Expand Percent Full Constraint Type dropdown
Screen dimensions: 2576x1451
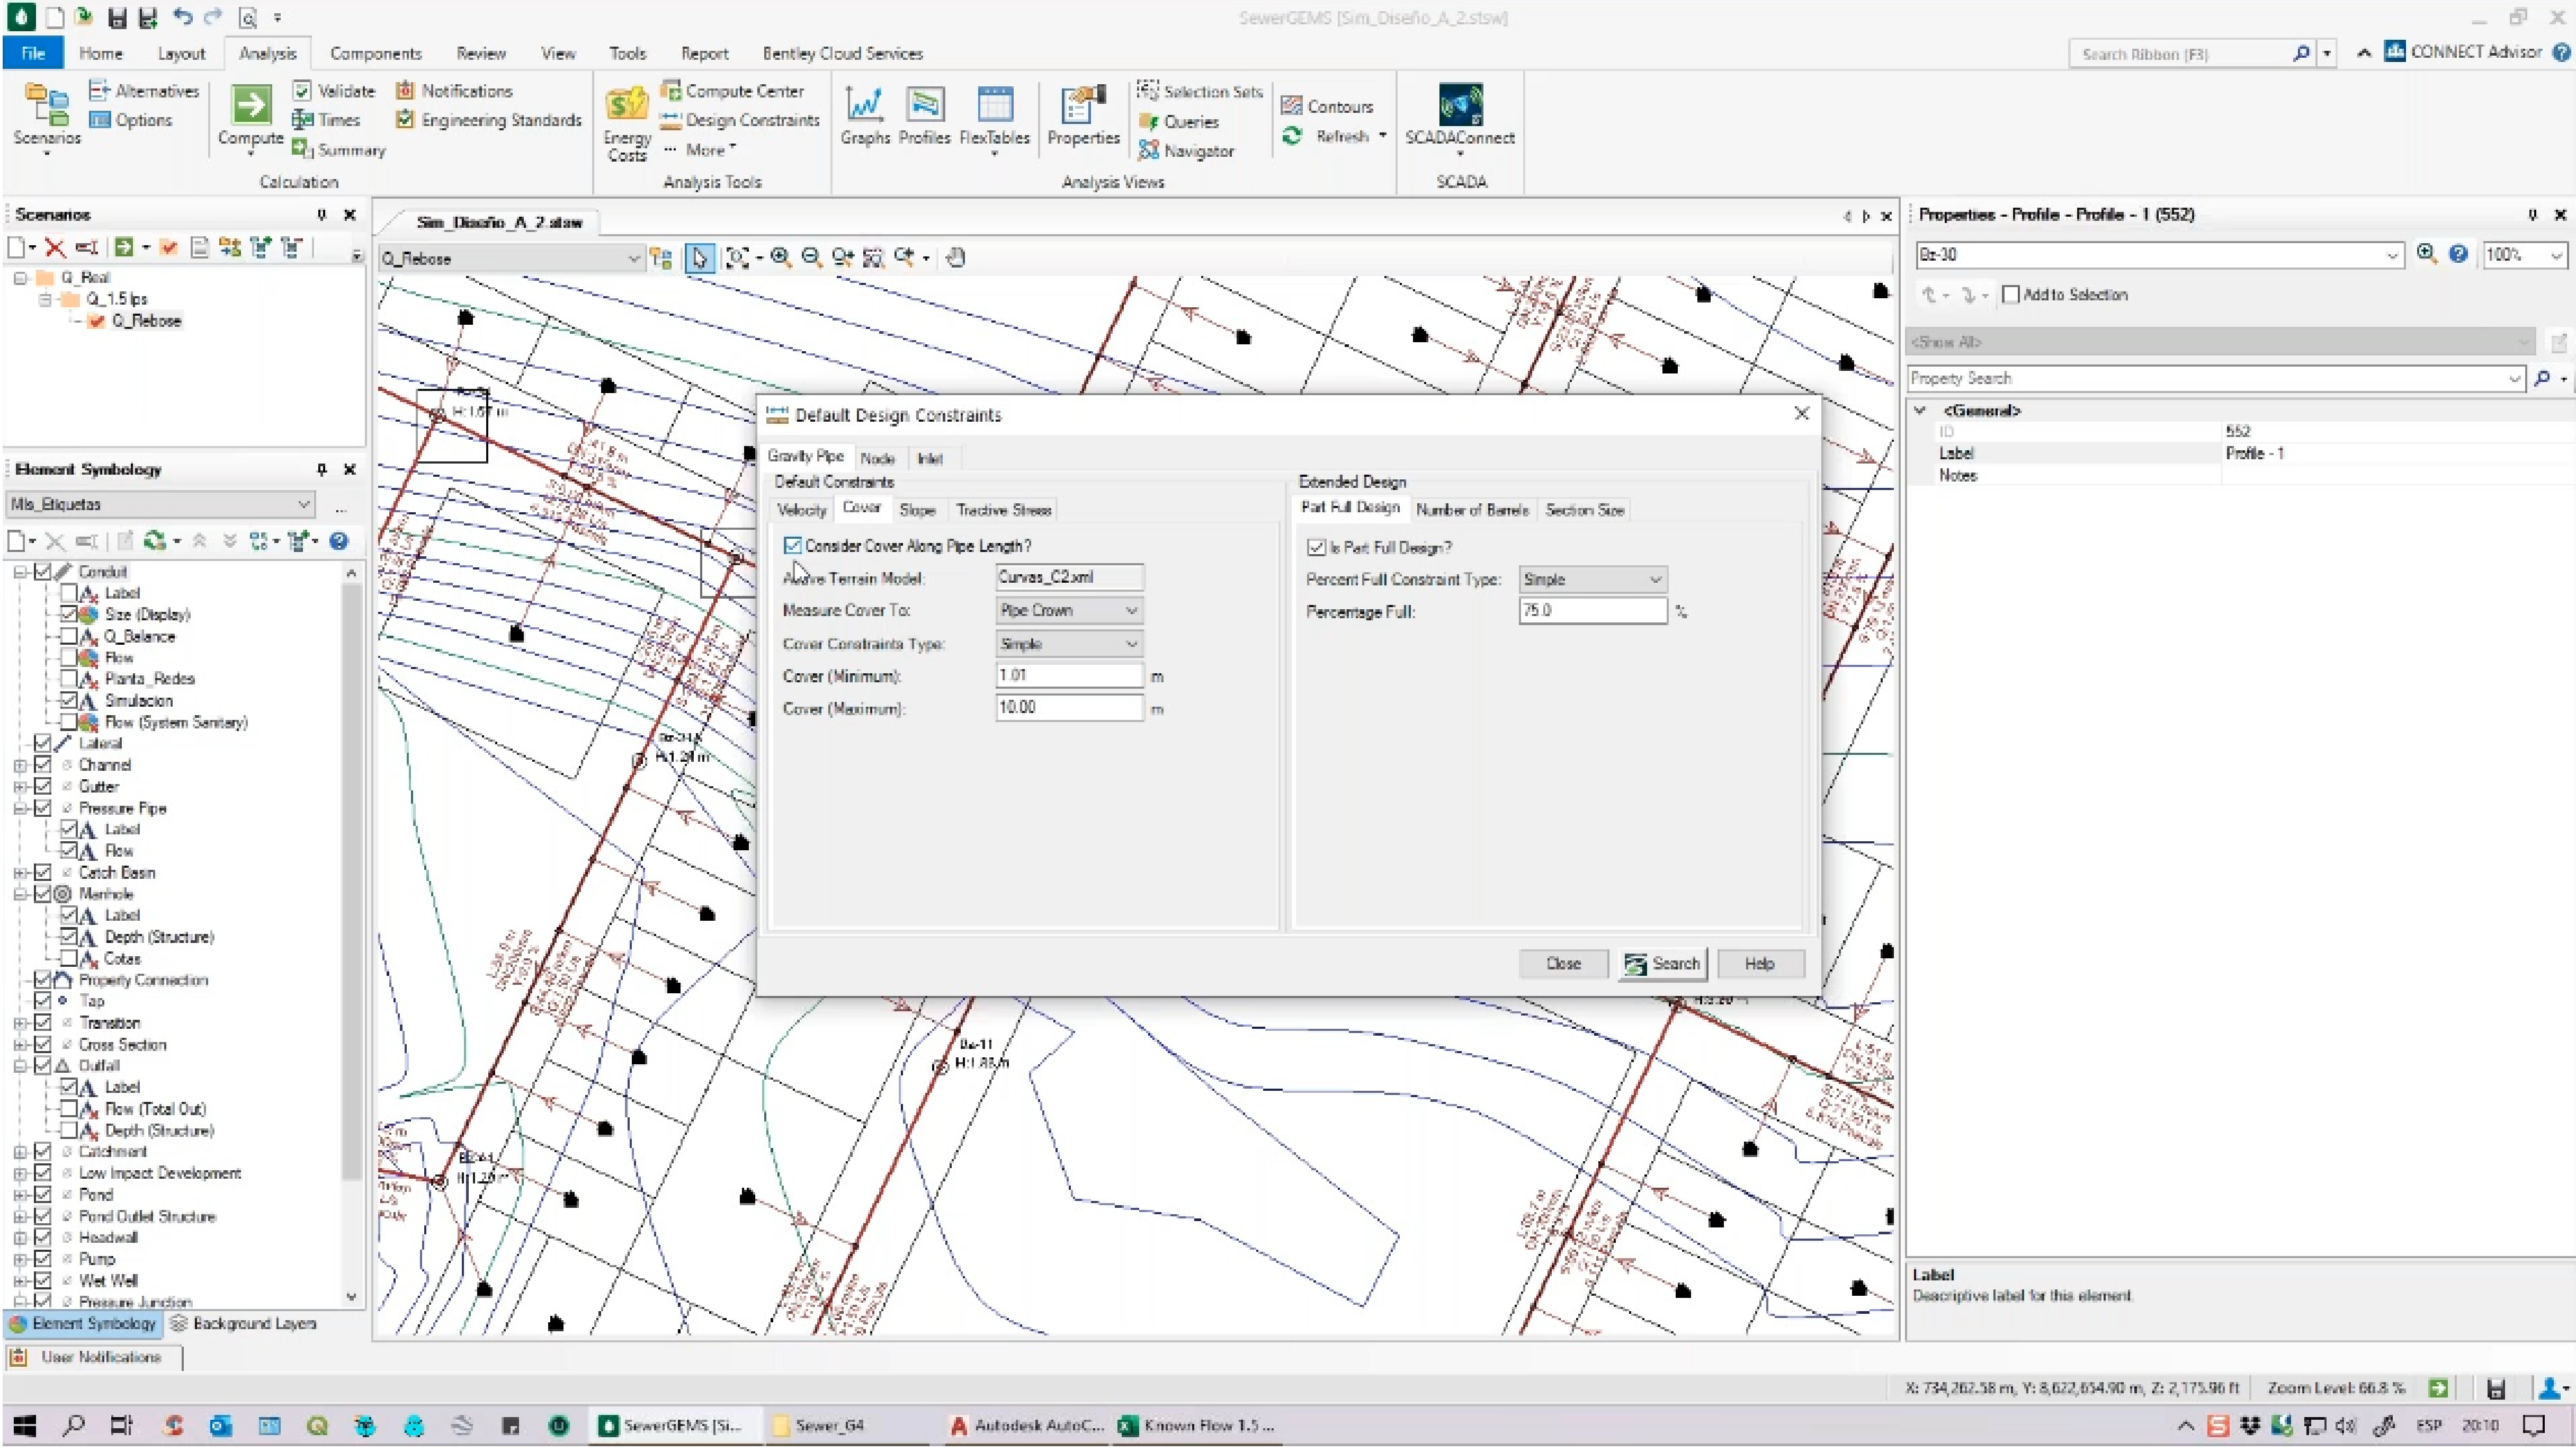1592,580
